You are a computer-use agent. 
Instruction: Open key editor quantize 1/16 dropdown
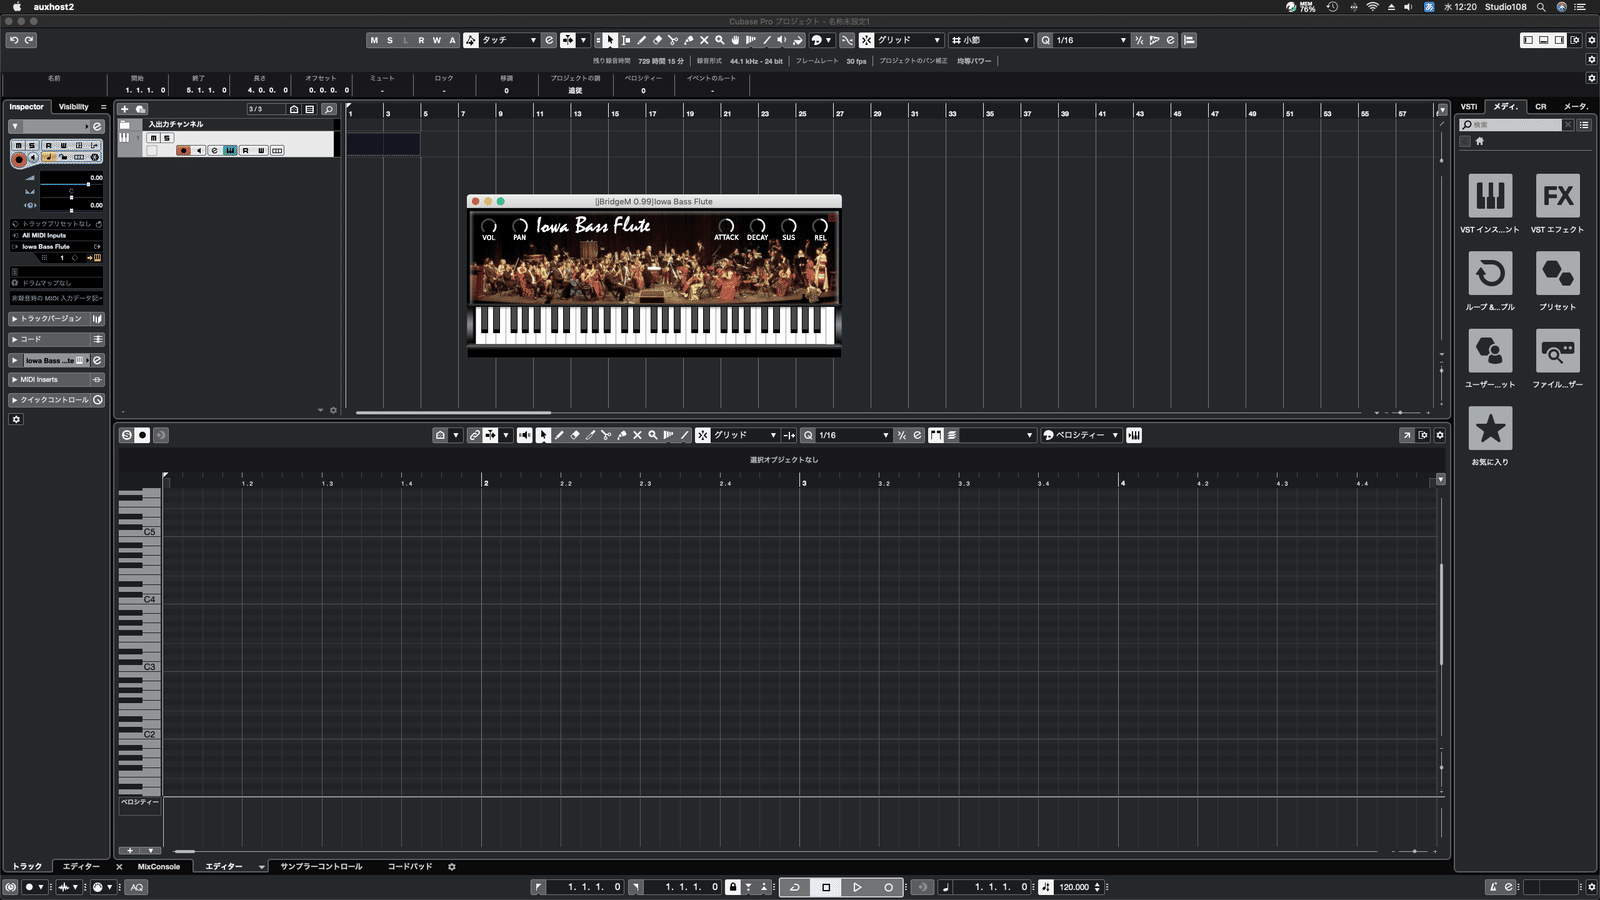point(853,435)
